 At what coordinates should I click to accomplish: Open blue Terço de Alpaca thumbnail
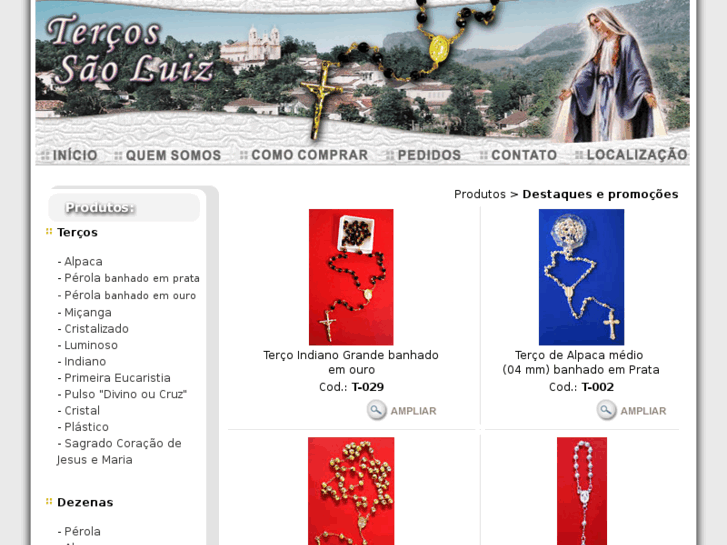click(581, 277)
